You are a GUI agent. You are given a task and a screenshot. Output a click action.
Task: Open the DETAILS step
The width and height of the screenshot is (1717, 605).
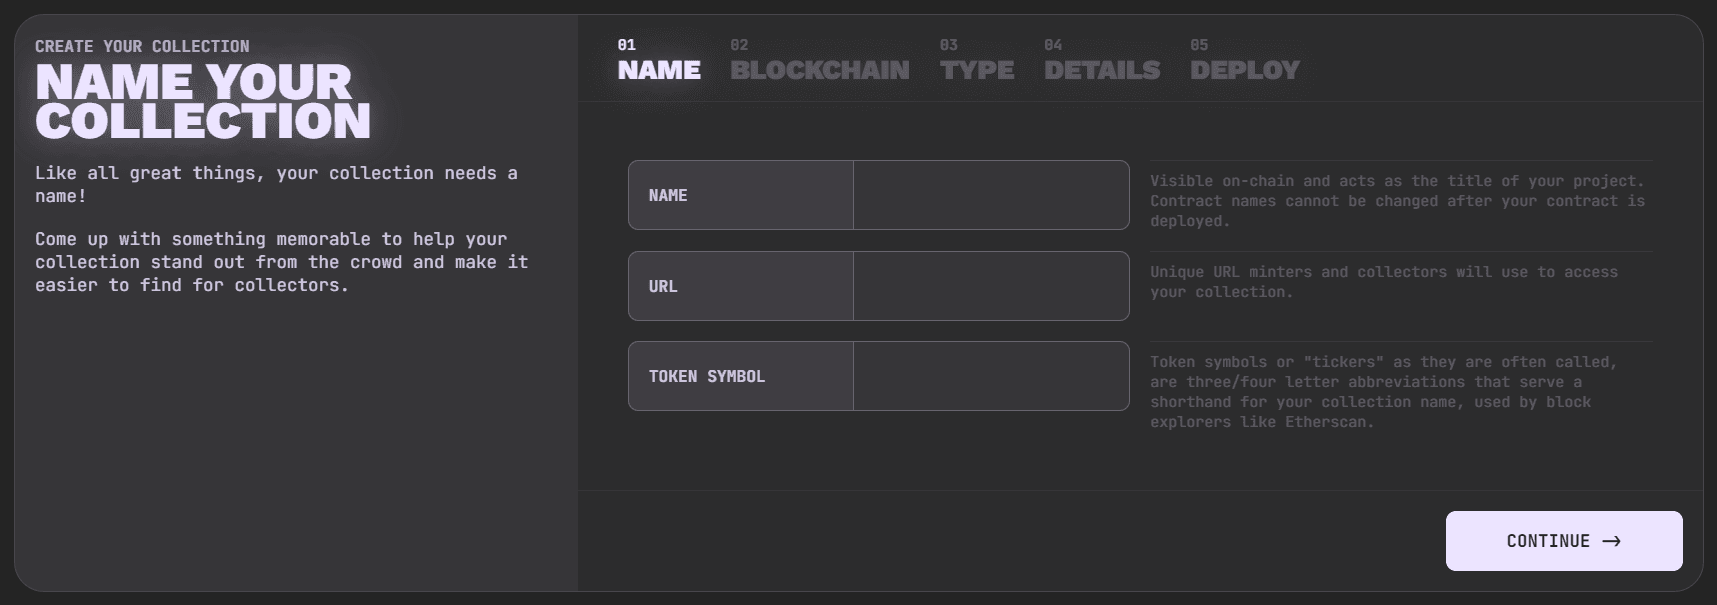pyautogui.click(x=1101, y=70)
